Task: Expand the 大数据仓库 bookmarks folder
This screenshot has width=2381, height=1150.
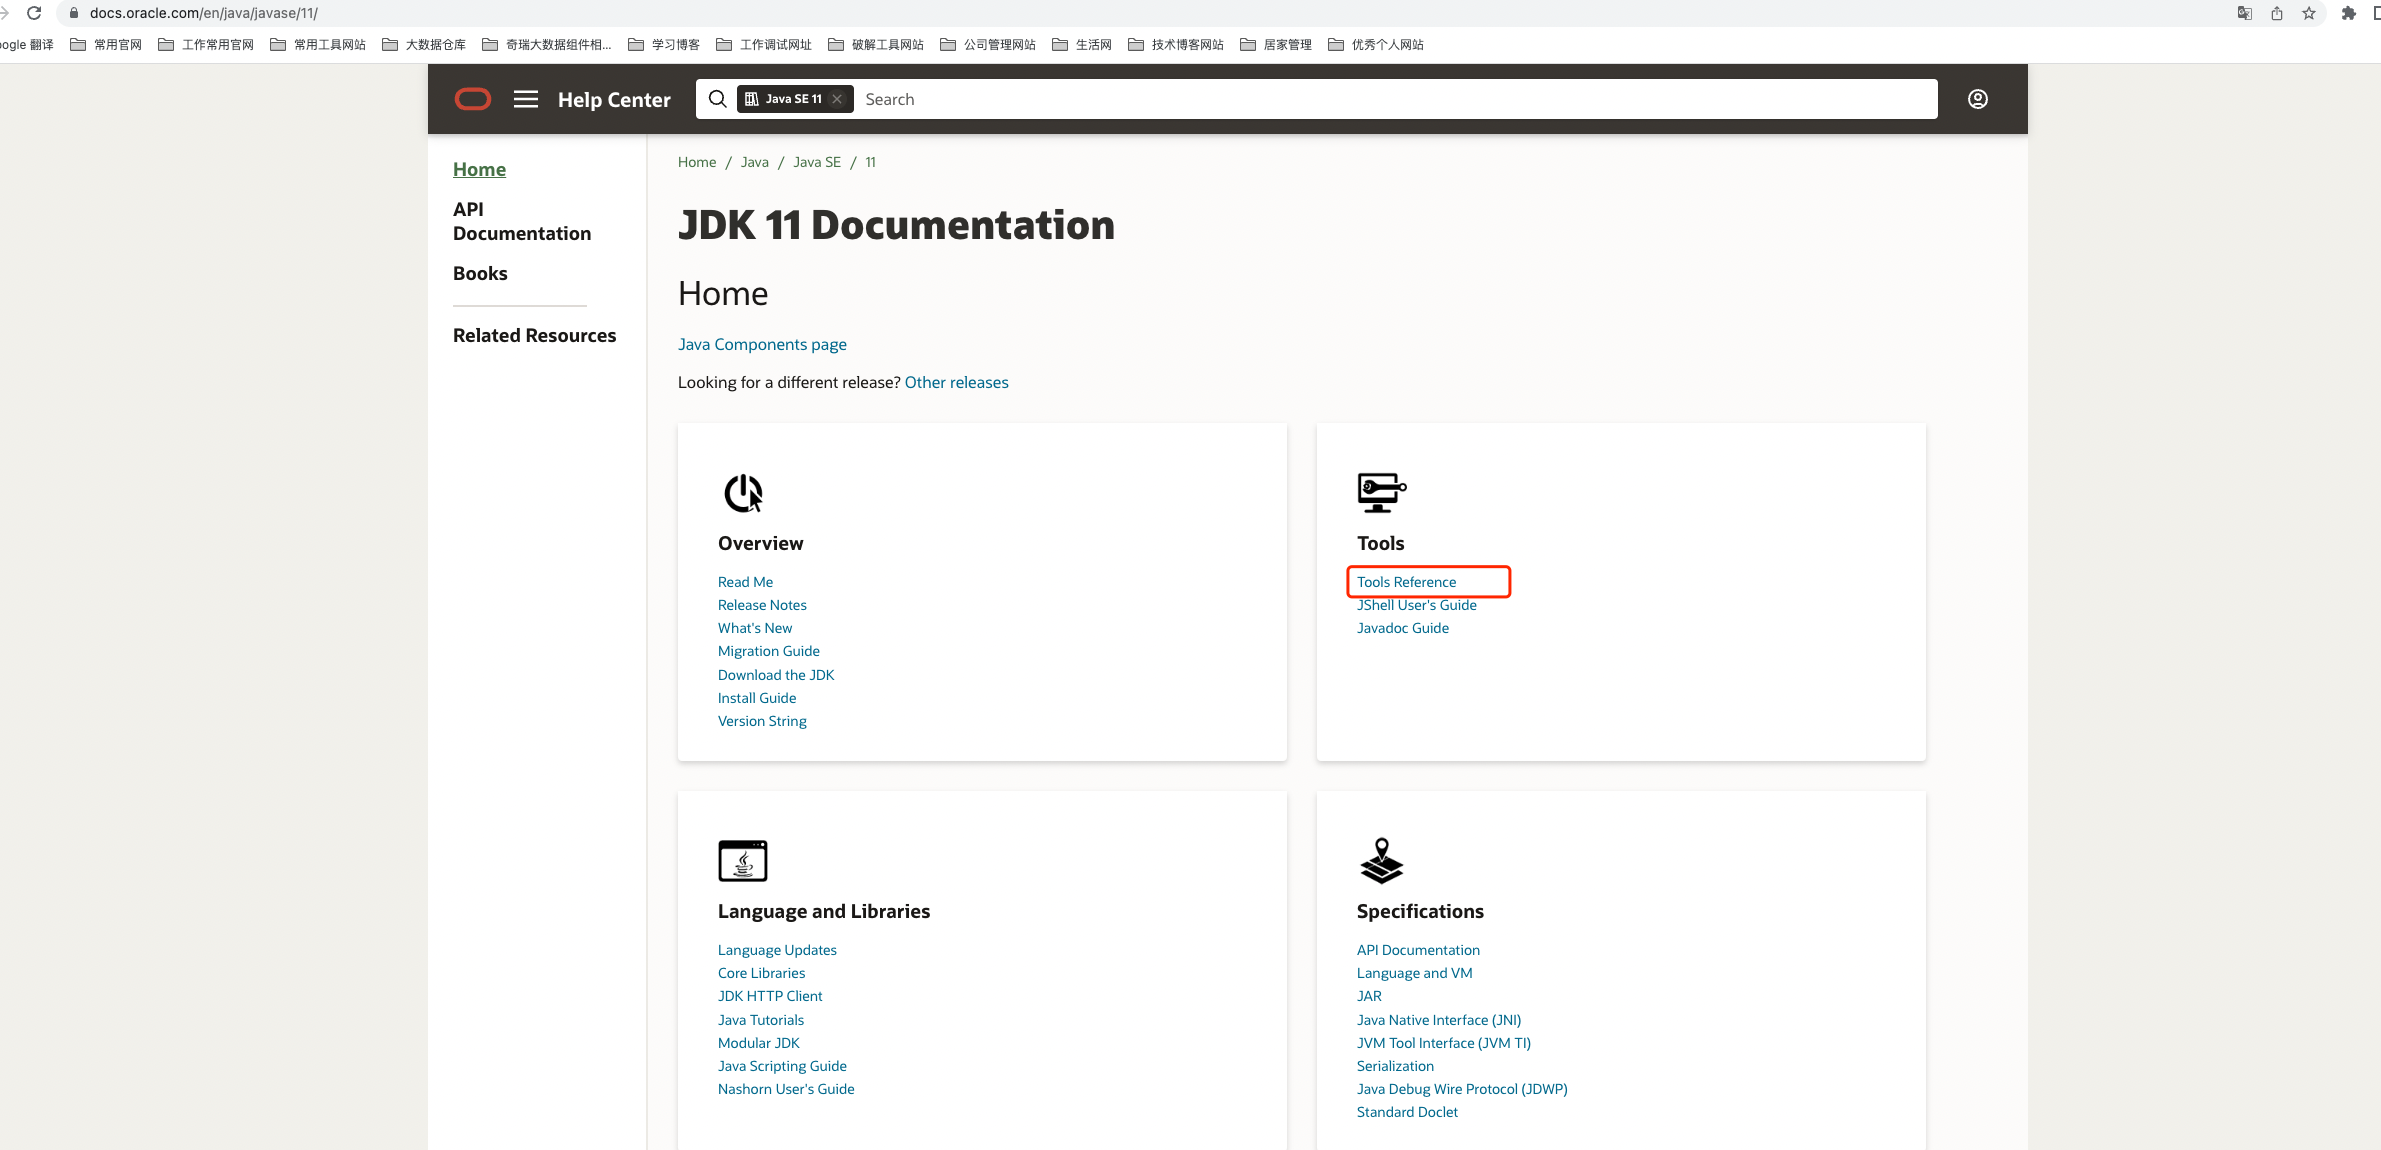Action: point(424,45)
